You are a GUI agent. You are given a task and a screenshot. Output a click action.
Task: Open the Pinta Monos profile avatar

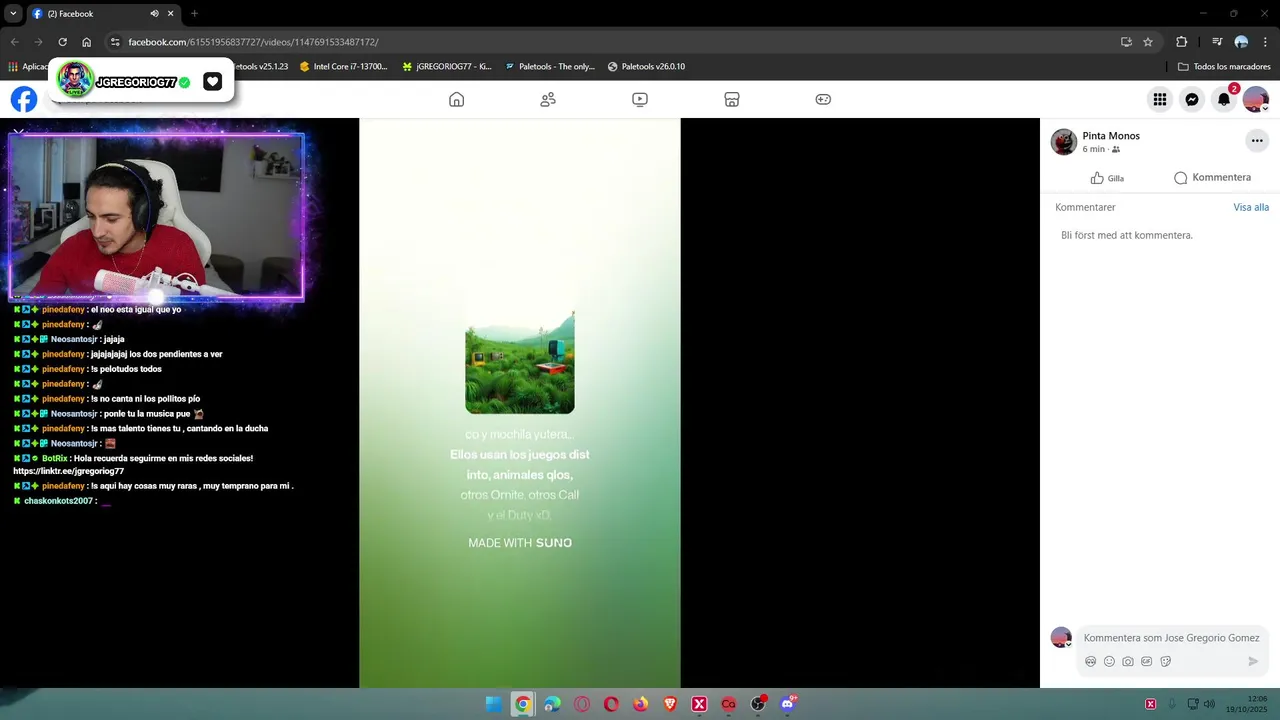click(1064, 141)
